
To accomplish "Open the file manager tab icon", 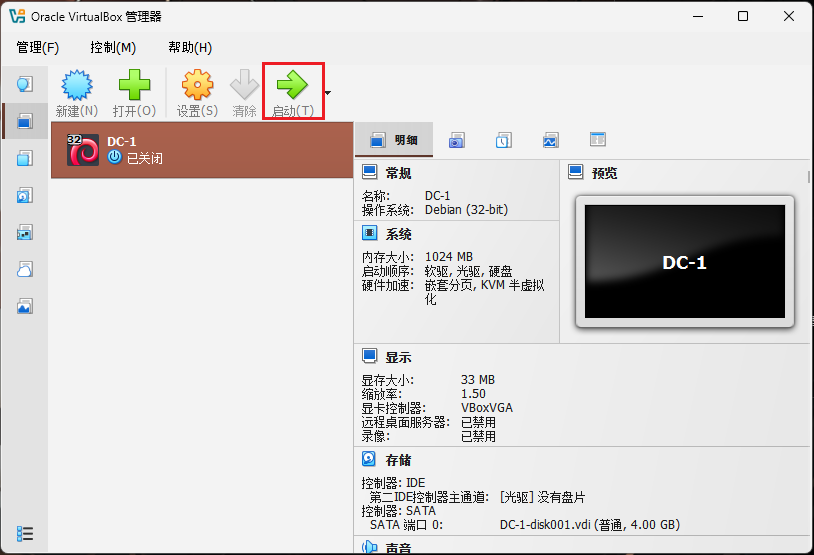I will 598,140.
